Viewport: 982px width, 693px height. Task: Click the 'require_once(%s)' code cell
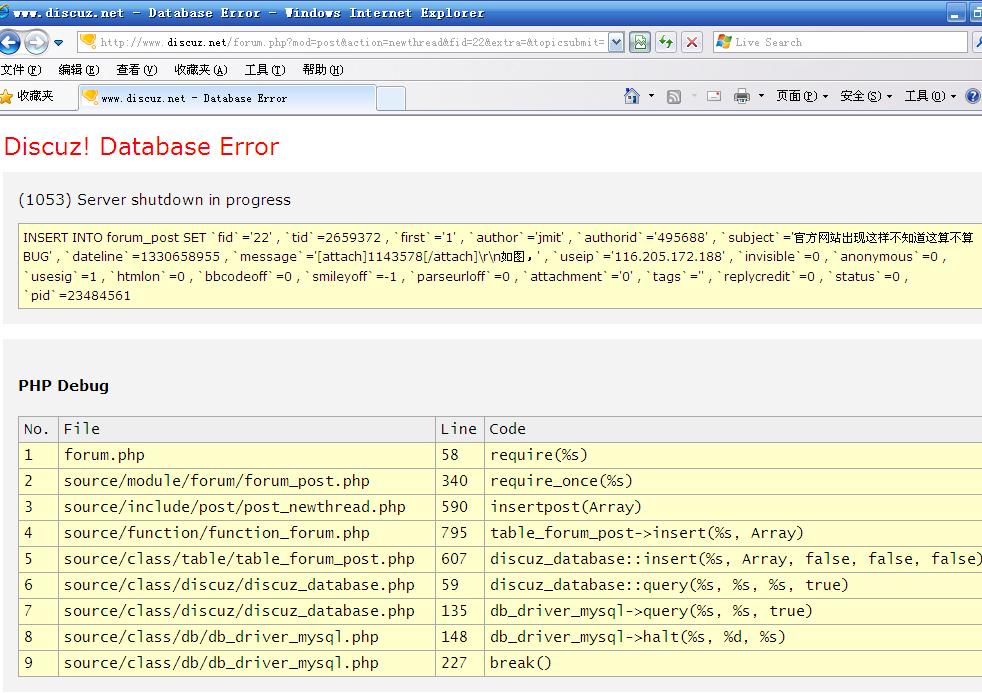click(x=733, y=481)
